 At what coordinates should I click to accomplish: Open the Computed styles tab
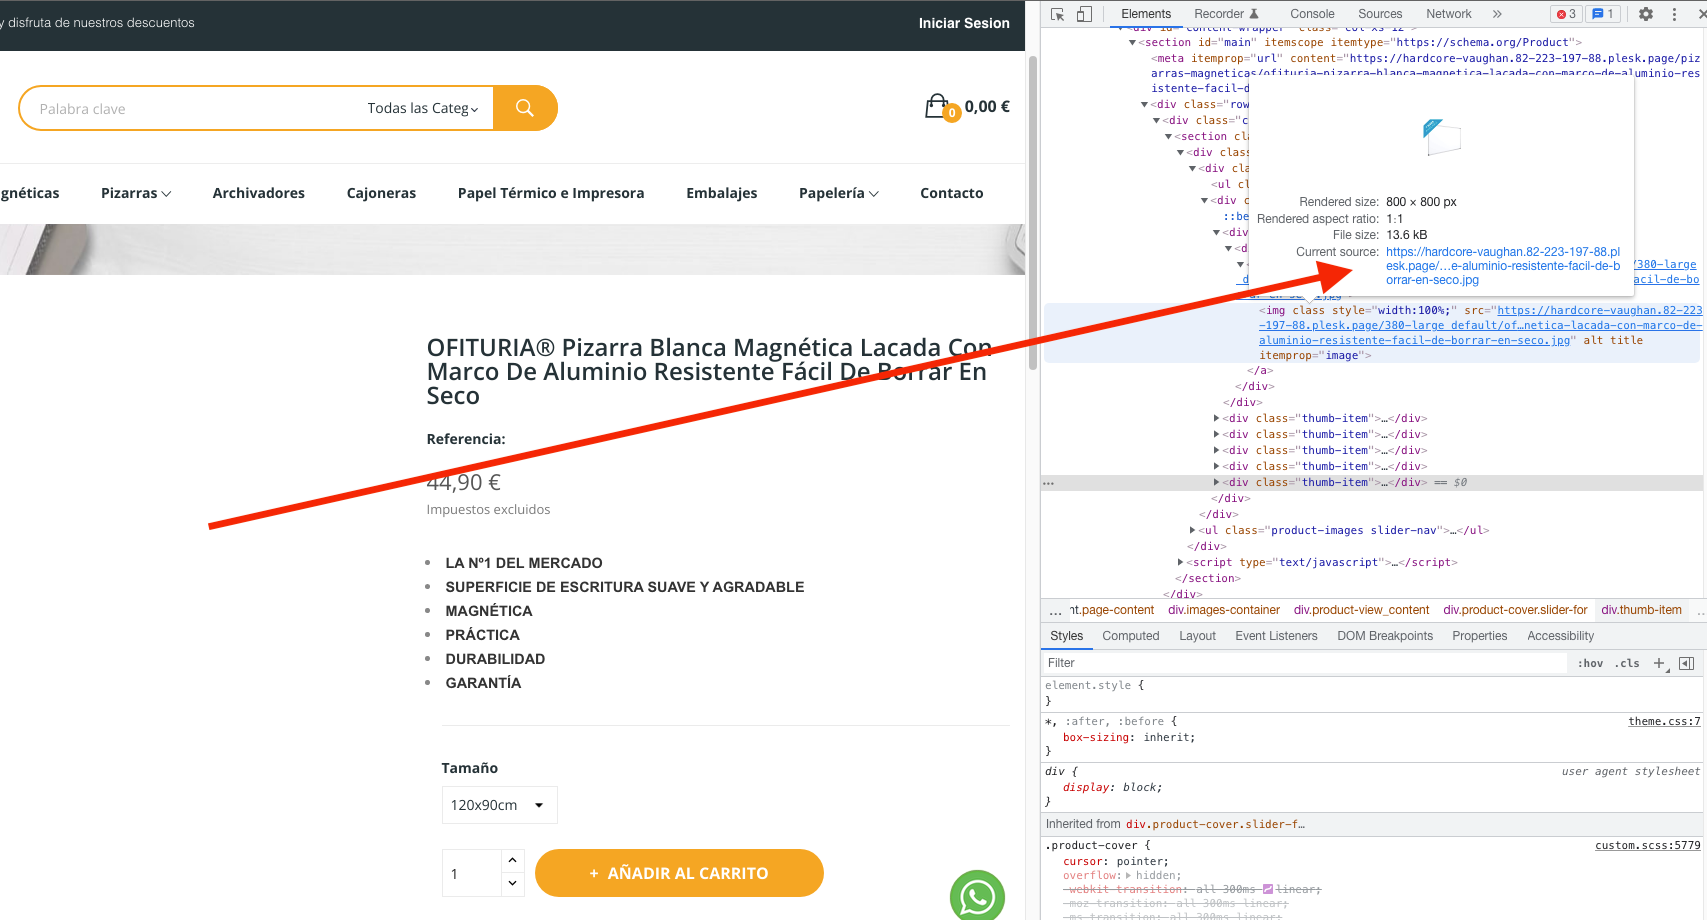point(1131,636)
